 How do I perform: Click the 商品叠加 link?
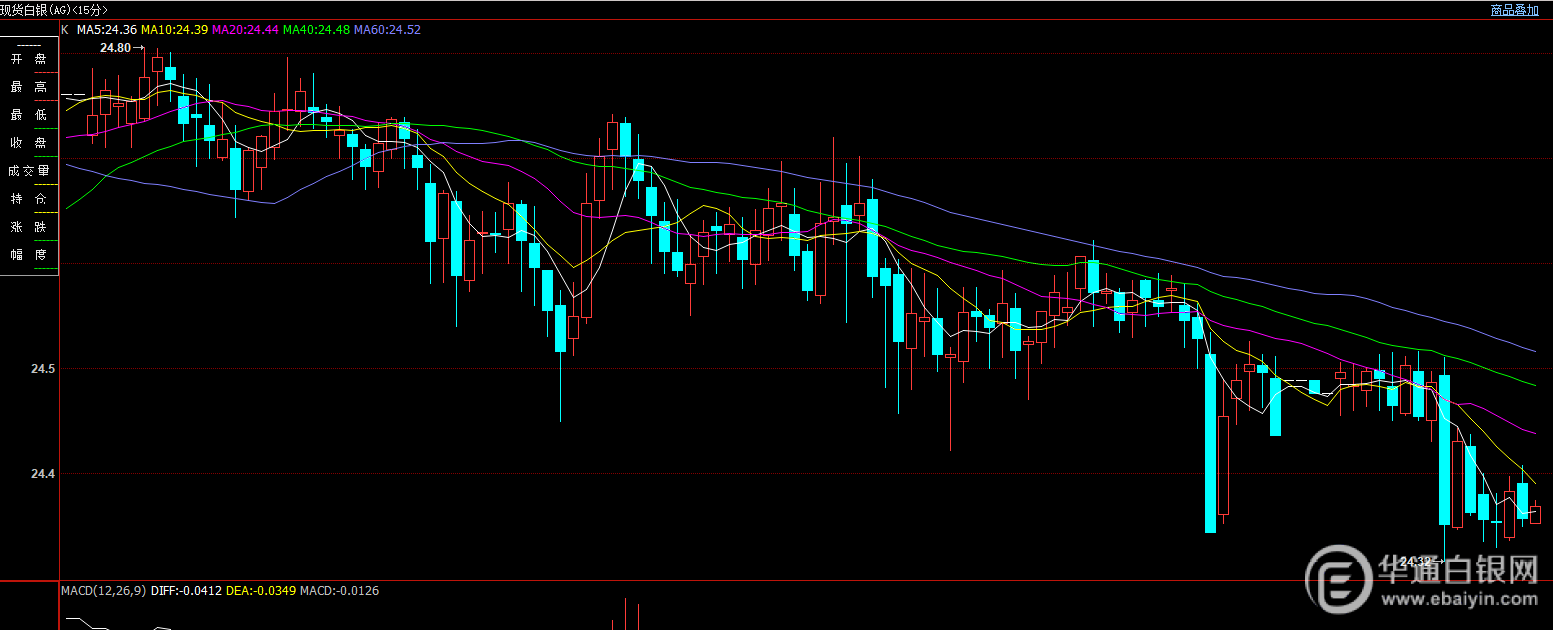pyautogui.click(x=1514, y=10)
